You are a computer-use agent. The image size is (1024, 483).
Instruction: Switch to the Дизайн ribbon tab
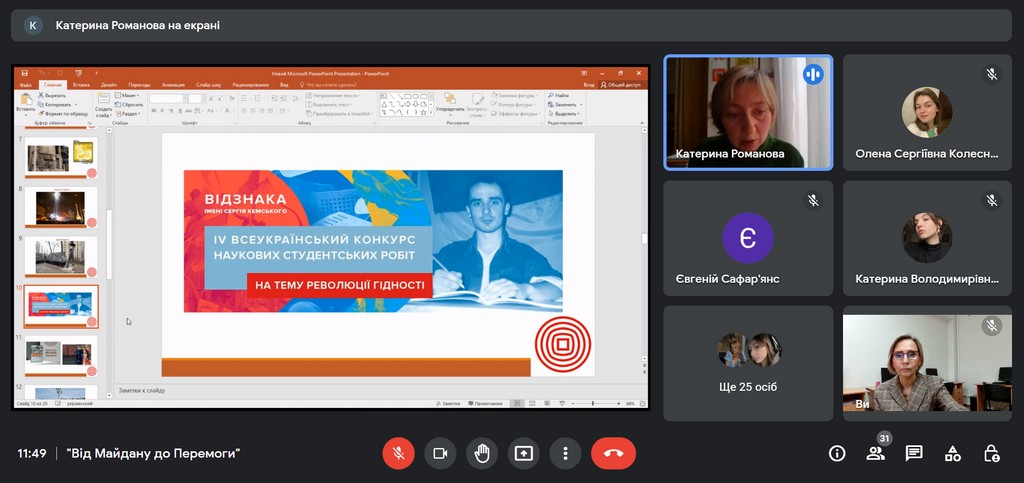click(108, 85)
